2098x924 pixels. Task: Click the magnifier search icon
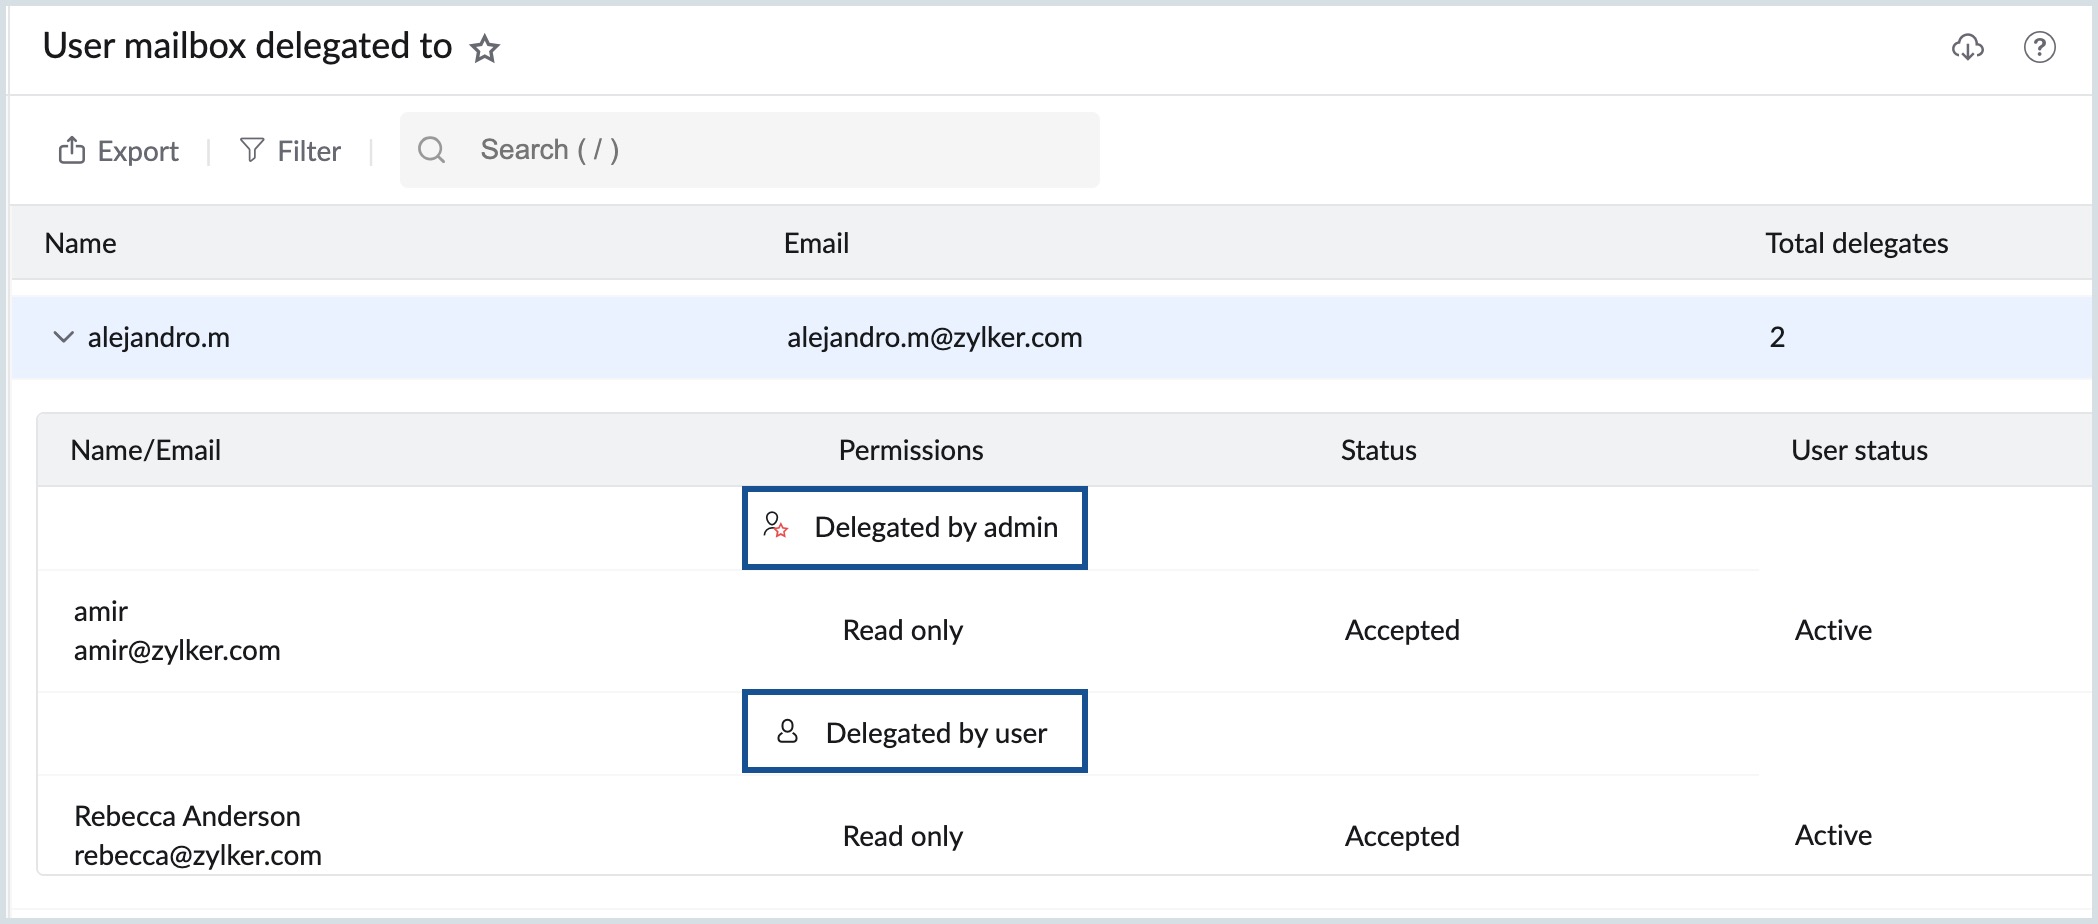pos(431,150)
